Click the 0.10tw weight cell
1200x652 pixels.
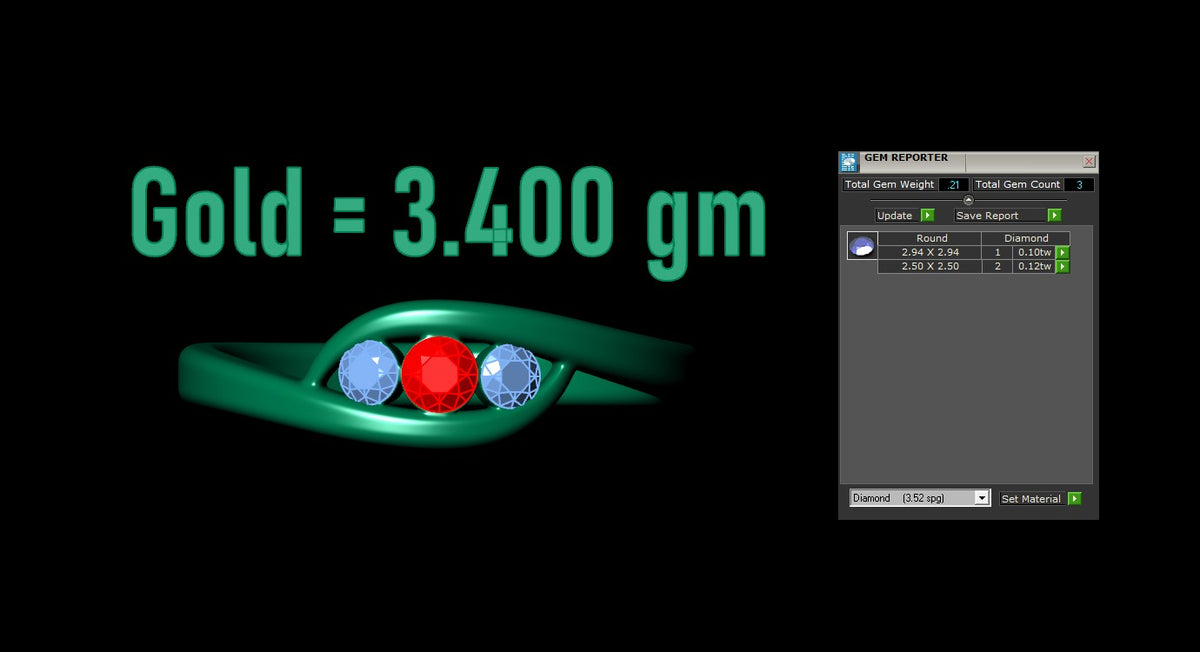point(1034,253)
